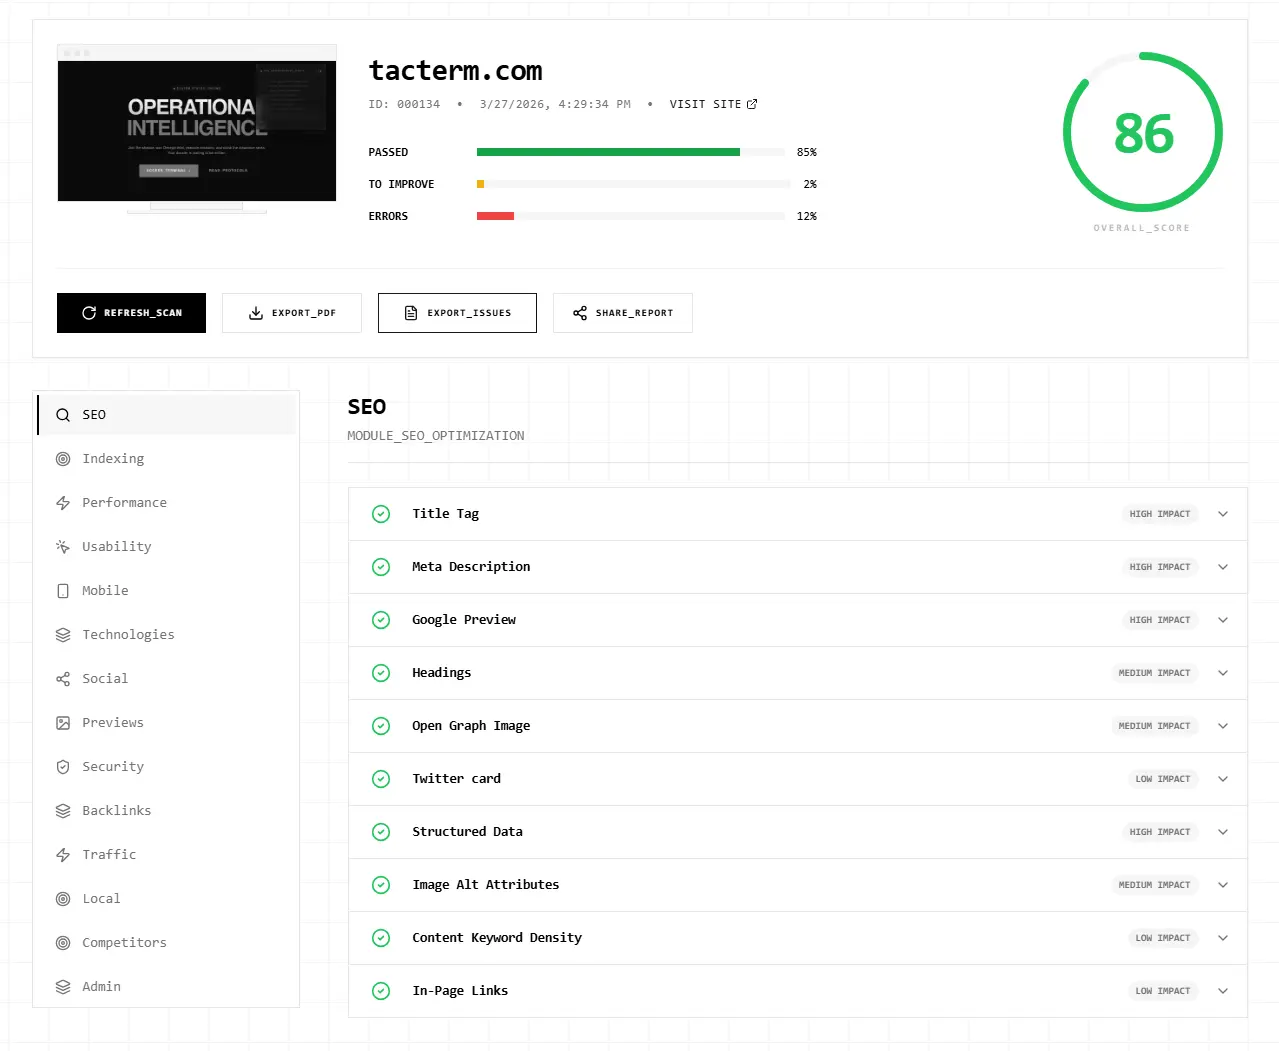Click the EXPORT_PDF button
The image size is (1279, 1051).
pos(292,313)
